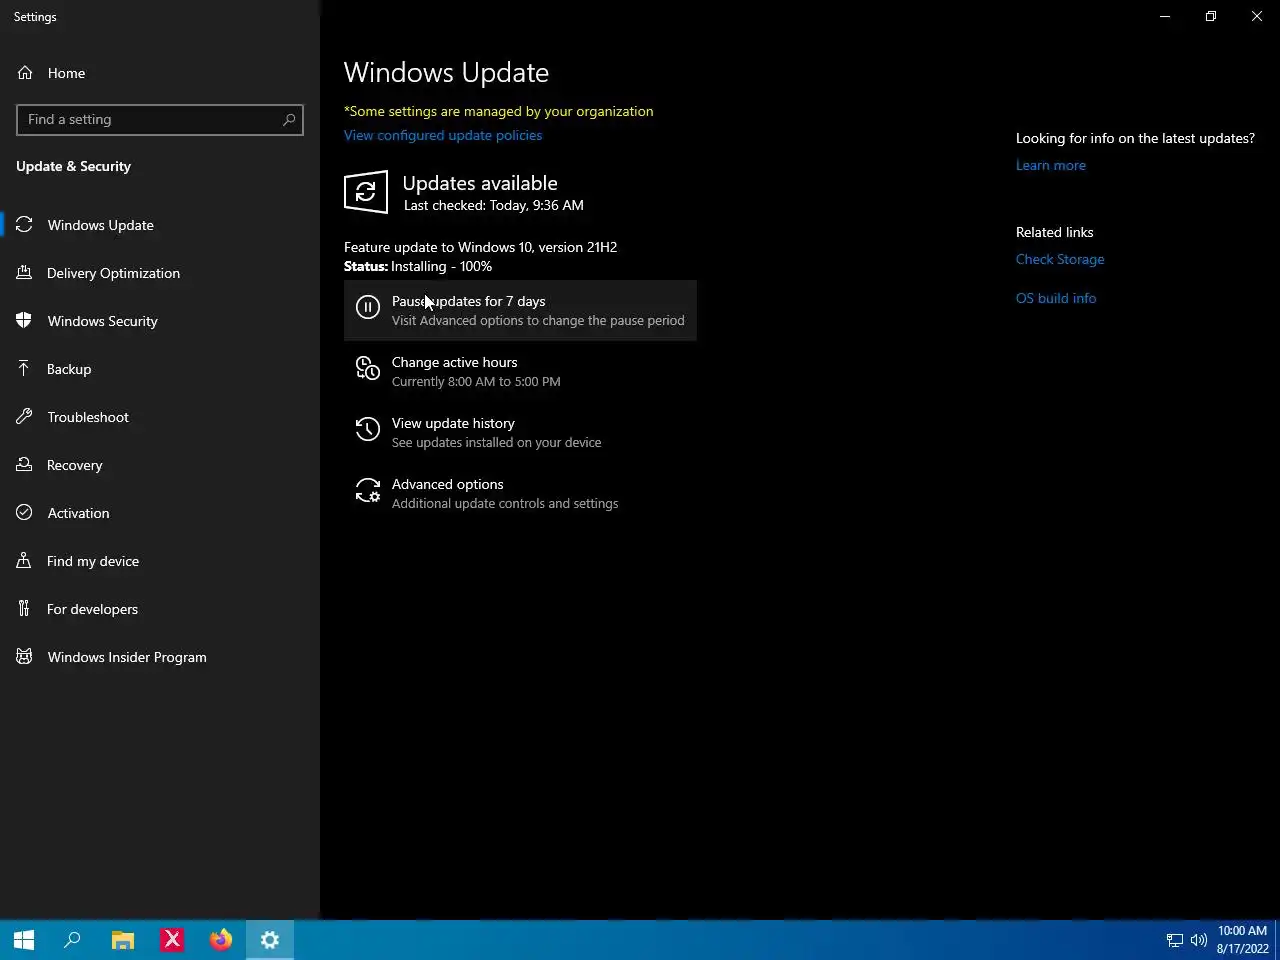Click the Home icon in sidebar
The width and height of the screenshot is (1280, 960).
coord(25,73)
